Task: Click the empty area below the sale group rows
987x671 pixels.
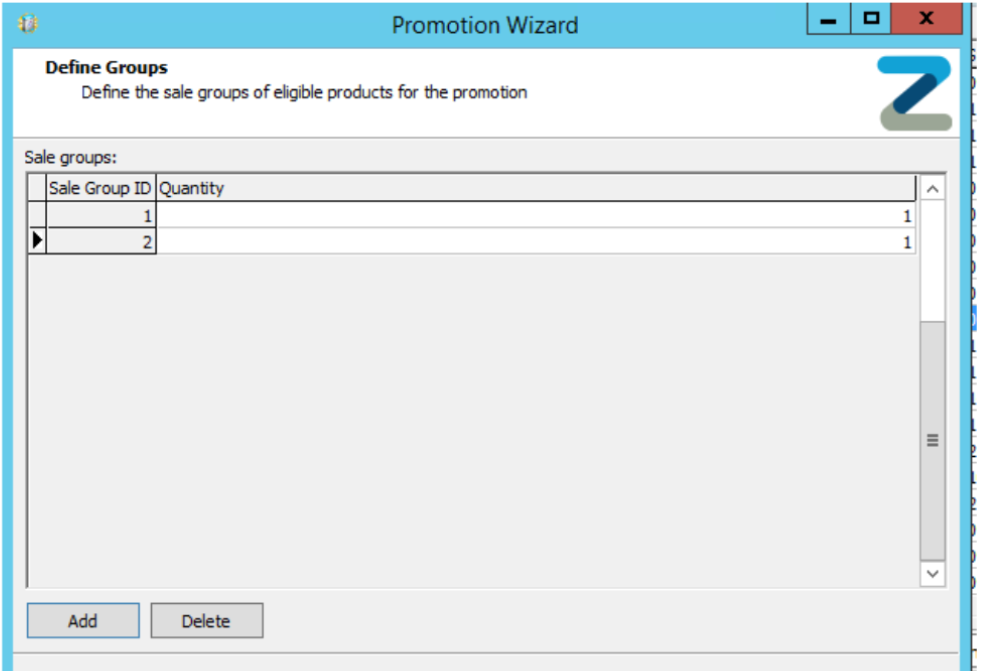Action: (x=470, y=420)
